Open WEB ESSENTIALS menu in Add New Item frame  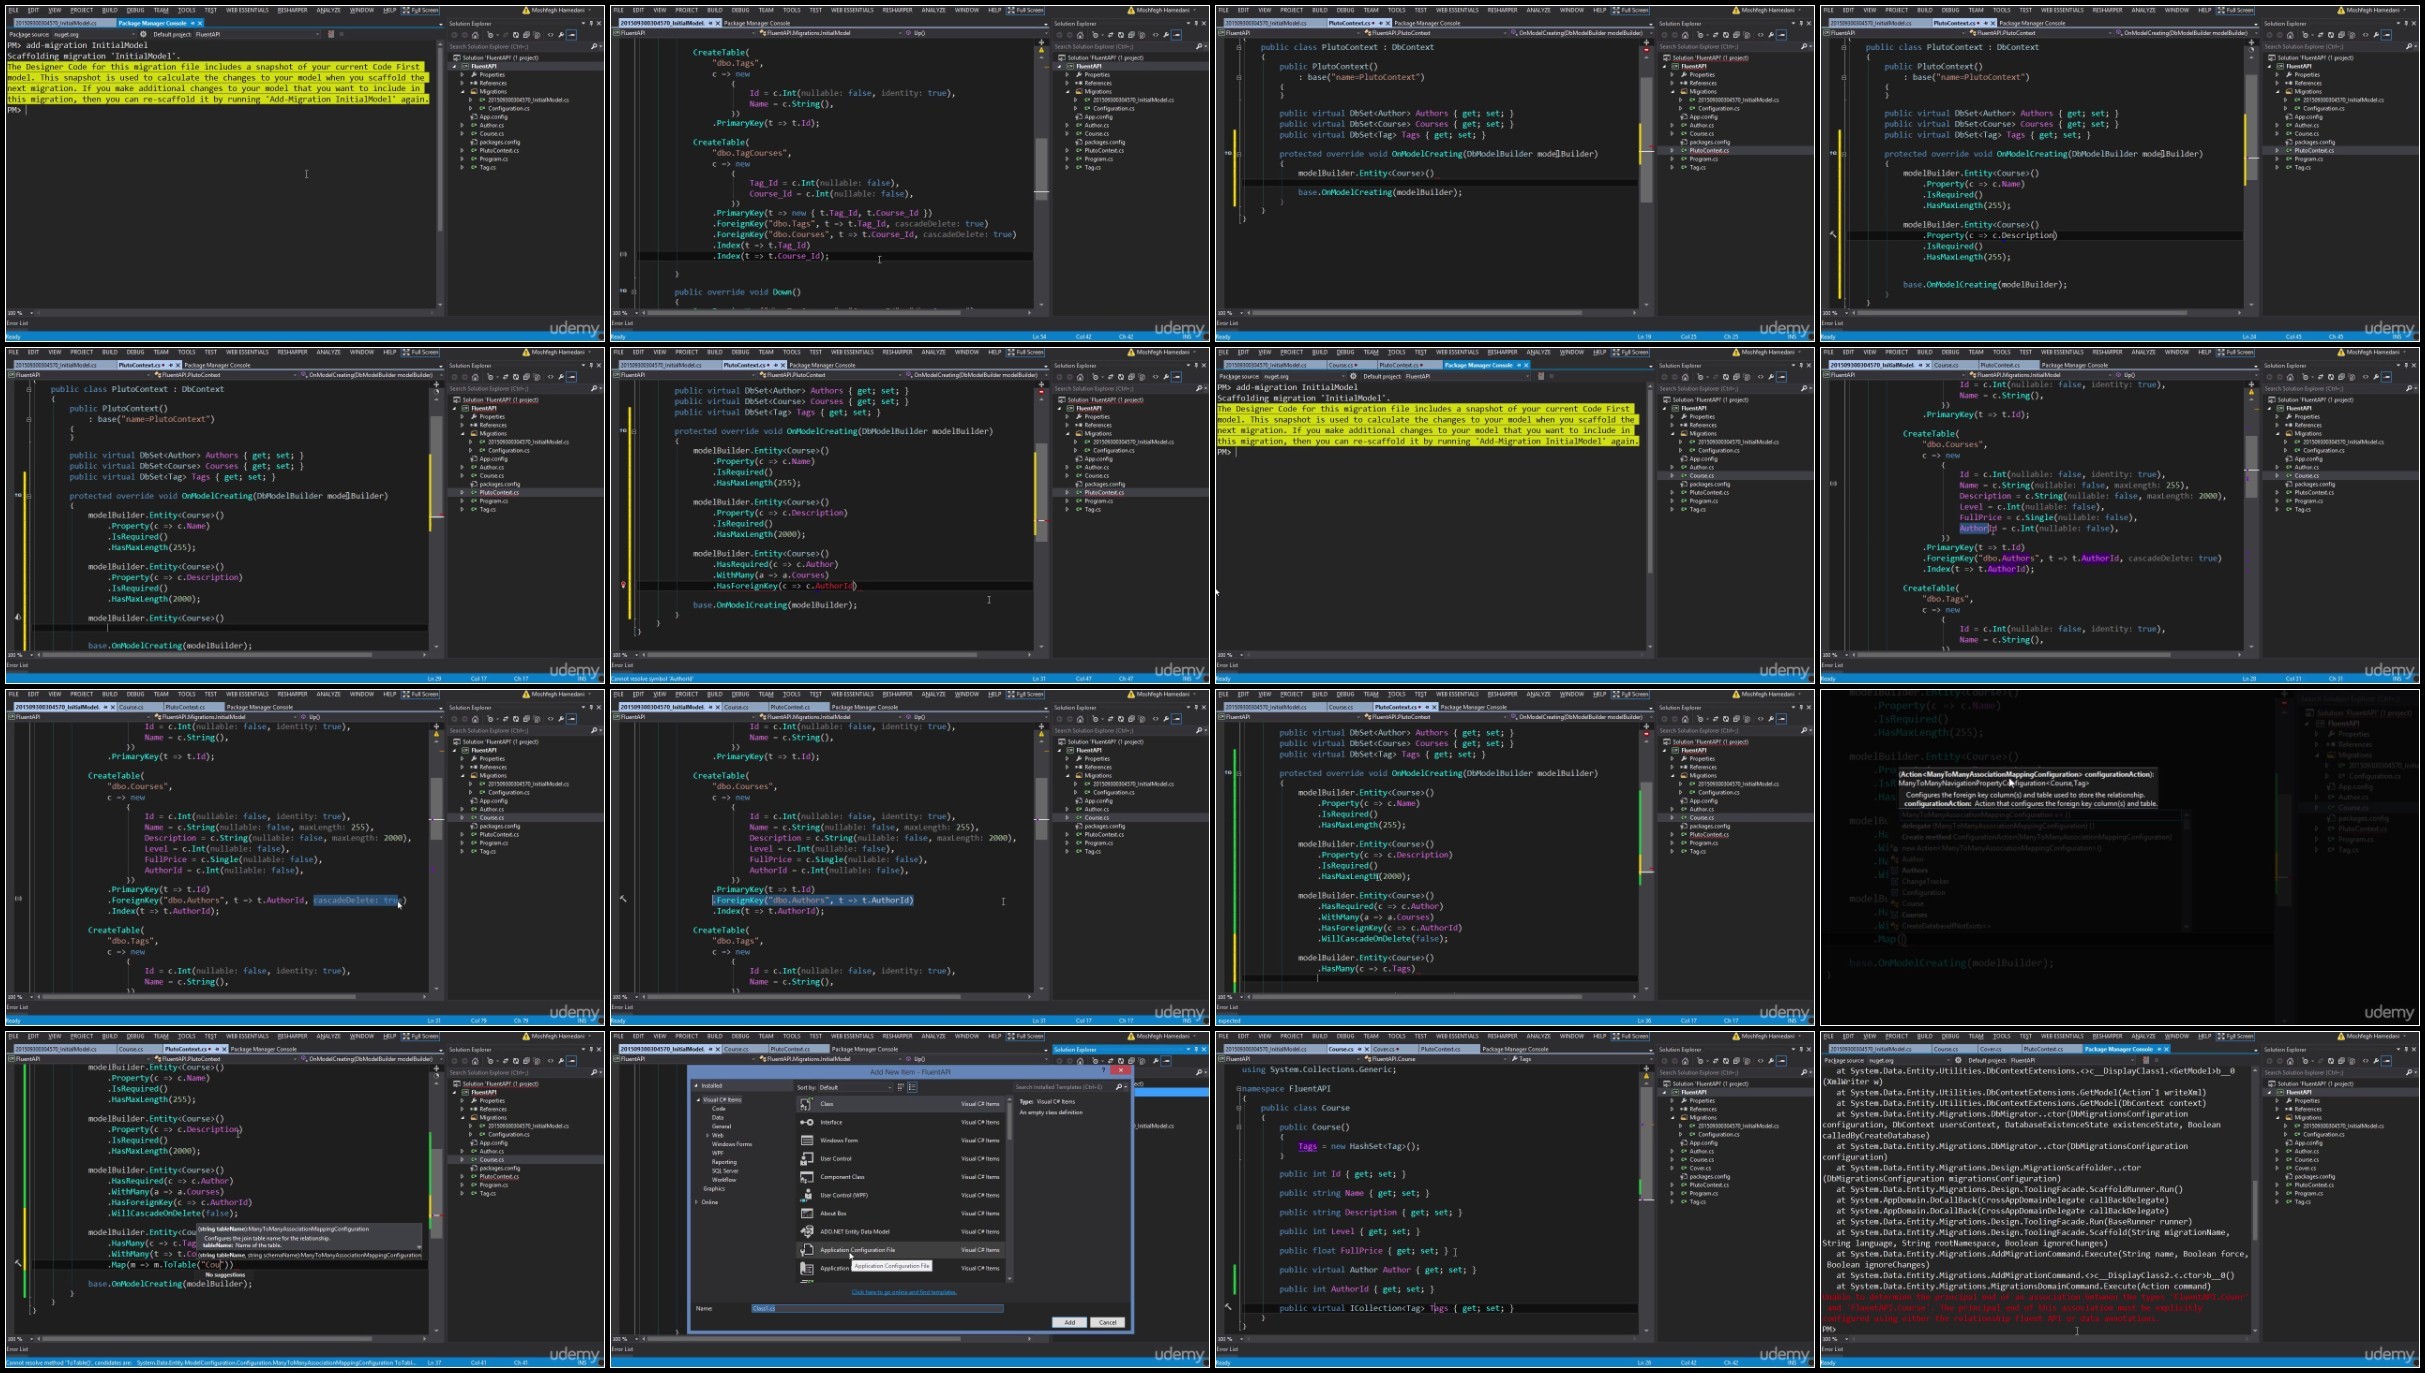pos(852,1036)
